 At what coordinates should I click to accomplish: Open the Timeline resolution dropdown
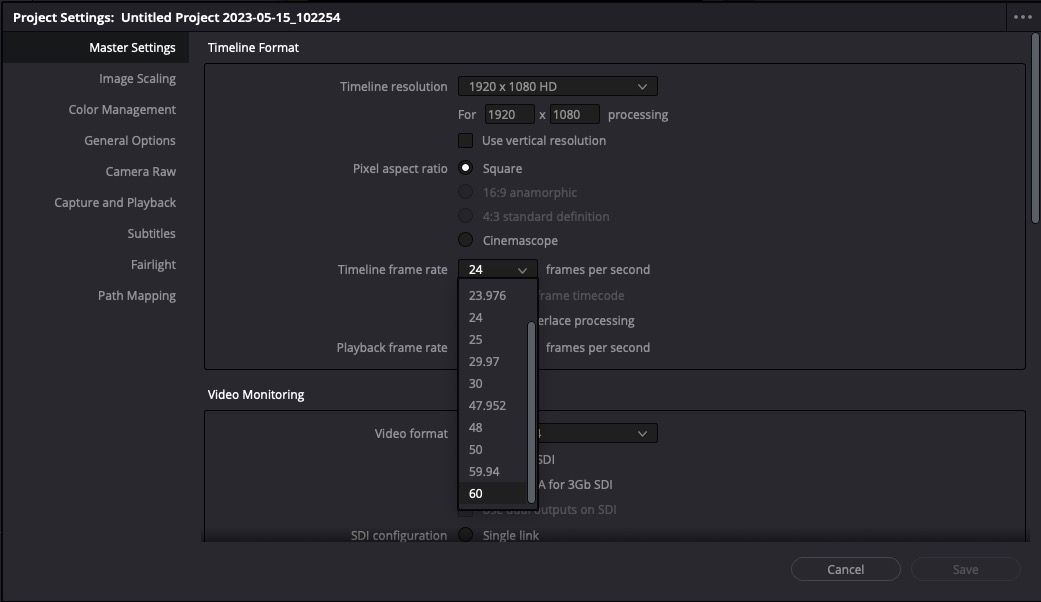click(557, 87)
